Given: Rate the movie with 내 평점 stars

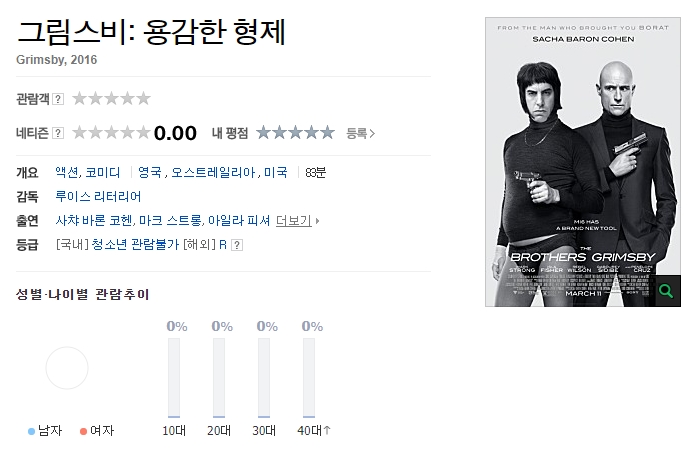Looking at the screenshot, I should coord(295,132).
